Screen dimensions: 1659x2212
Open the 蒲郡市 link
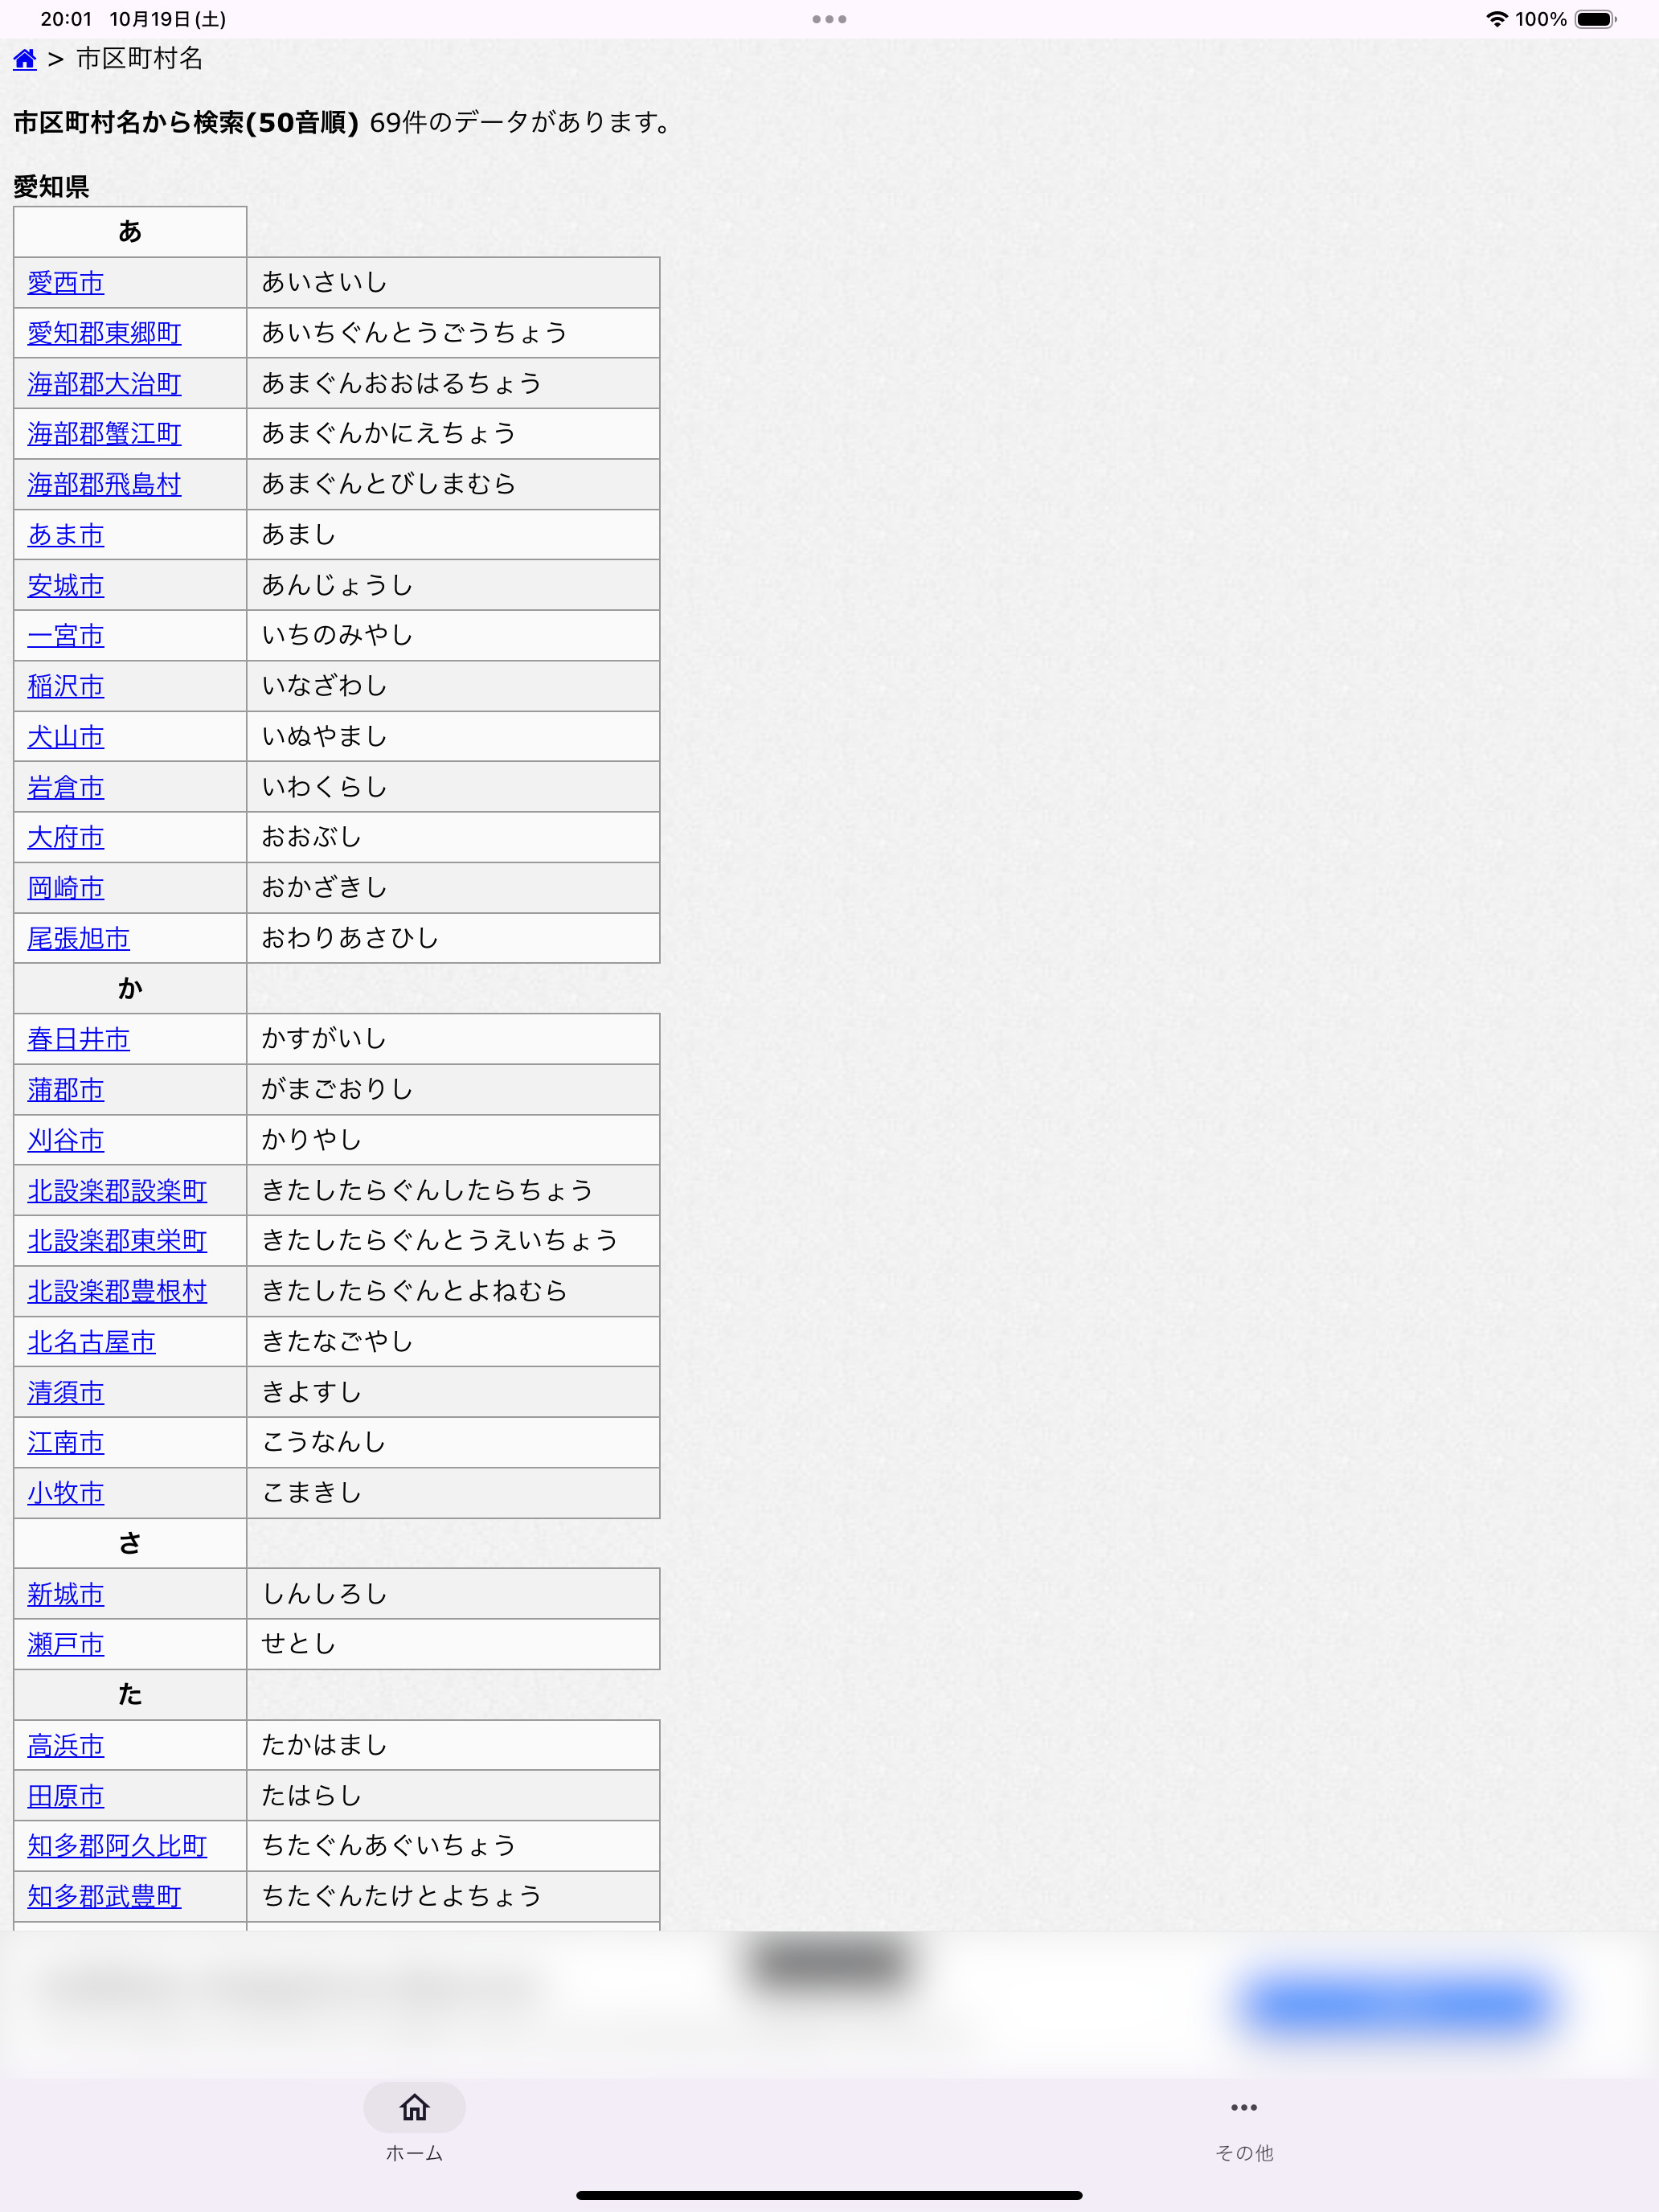(x=66, y=1090)
